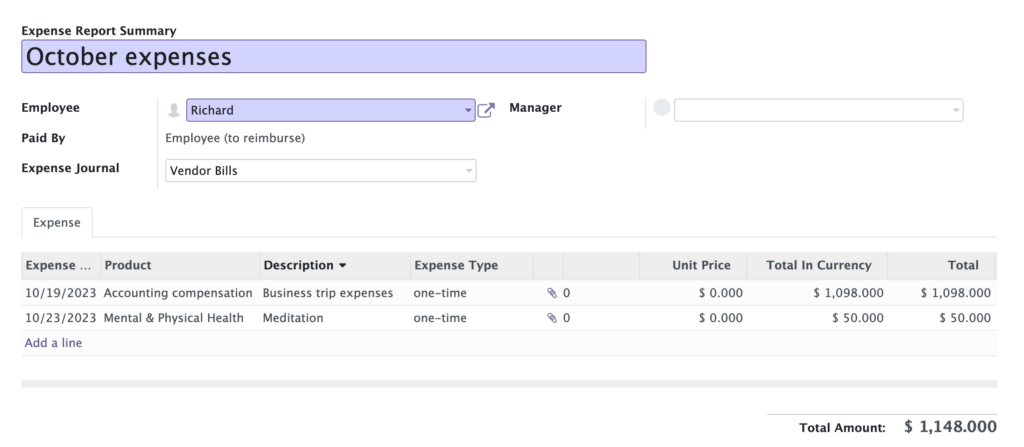Select the 10/19/2023 date cell

point(61,293)
